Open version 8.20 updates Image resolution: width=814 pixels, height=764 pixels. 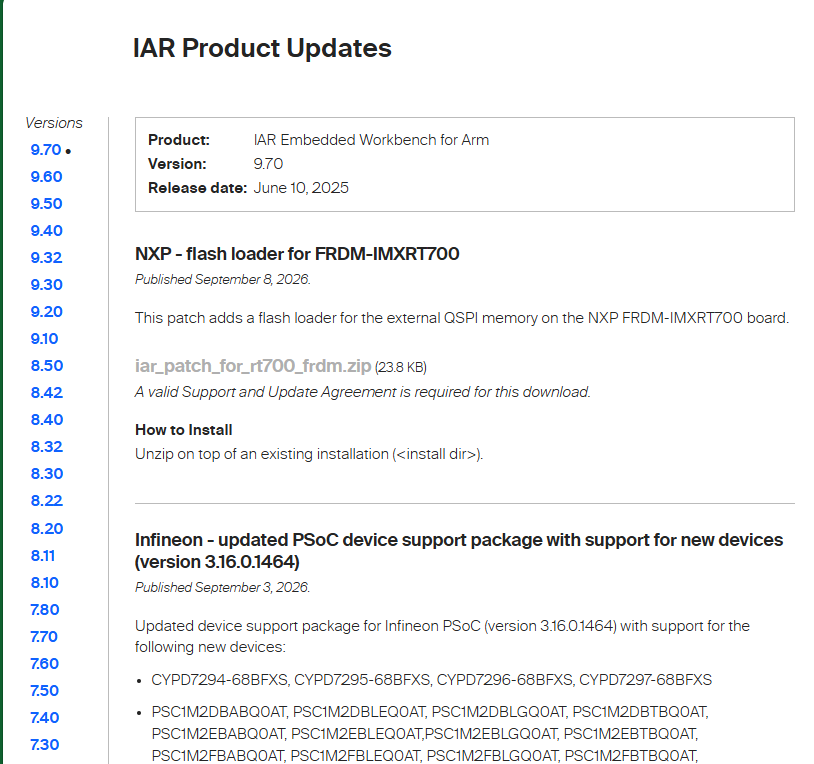coord(47,529)
